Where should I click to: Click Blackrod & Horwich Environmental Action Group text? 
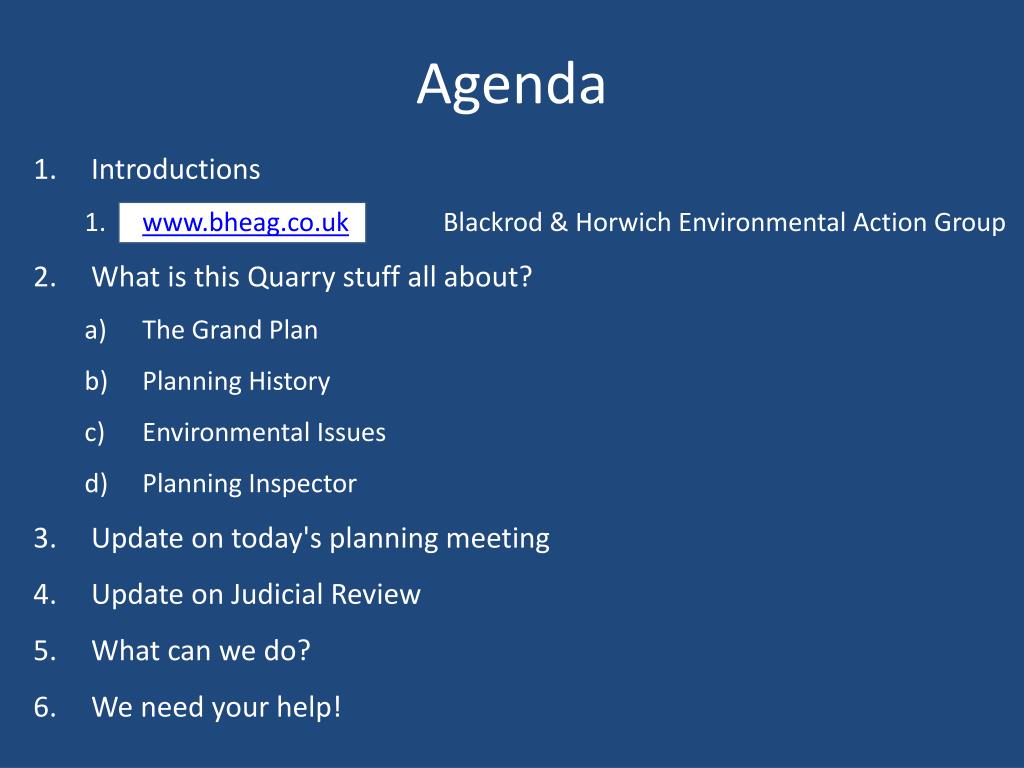(724, 223)
